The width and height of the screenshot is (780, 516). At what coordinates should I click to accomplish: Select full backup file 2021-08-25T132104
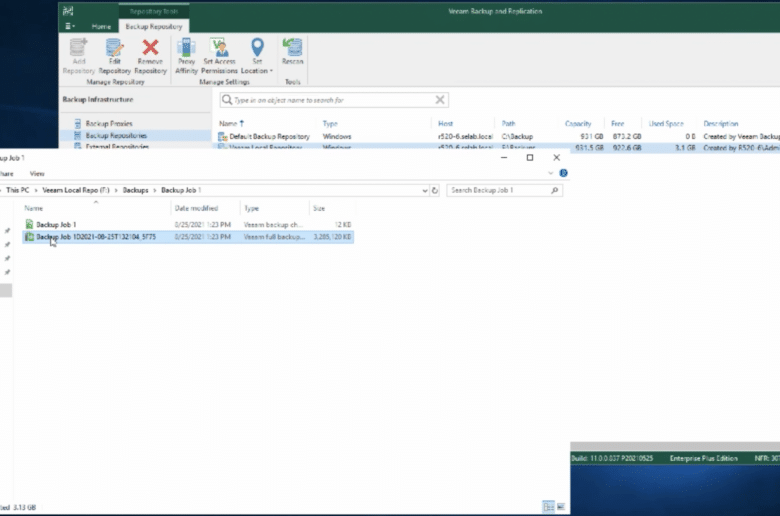188,237
